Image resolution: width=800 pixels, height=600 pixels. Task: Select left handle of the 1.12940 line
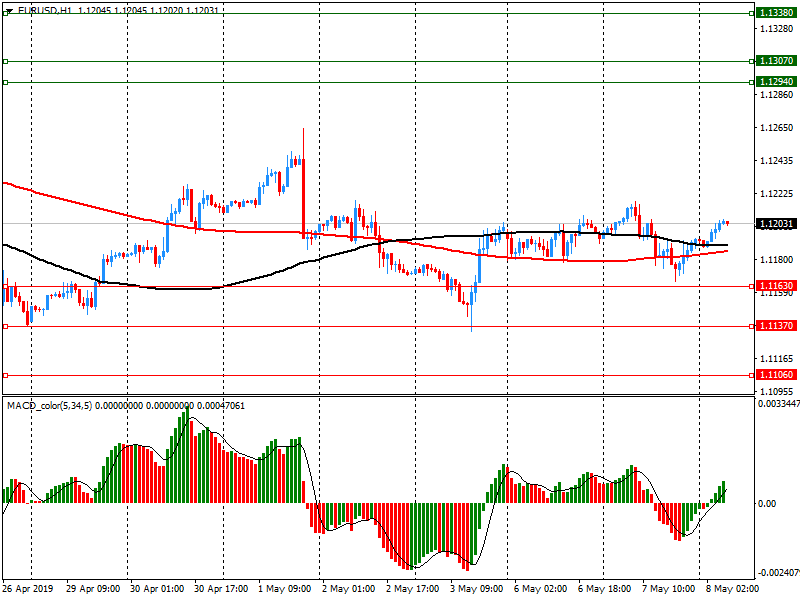click(5, 82)
